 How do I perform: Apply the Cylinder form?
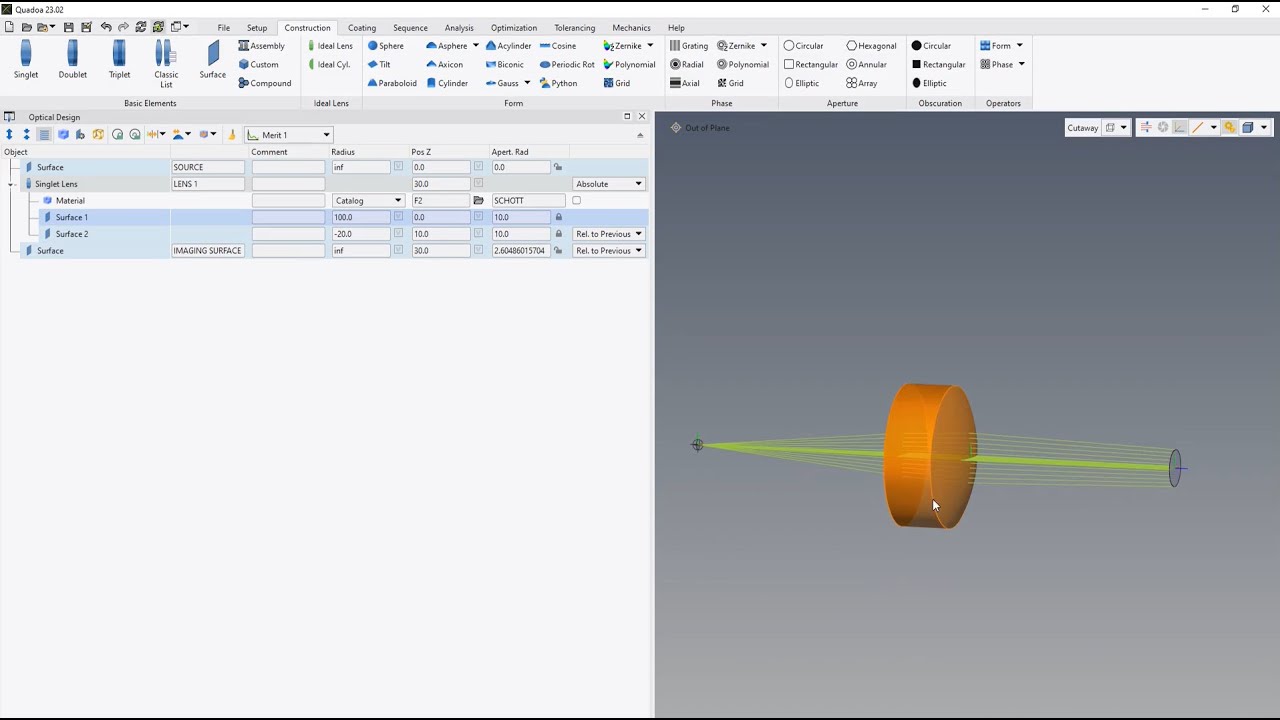click(x=447, y=83)
